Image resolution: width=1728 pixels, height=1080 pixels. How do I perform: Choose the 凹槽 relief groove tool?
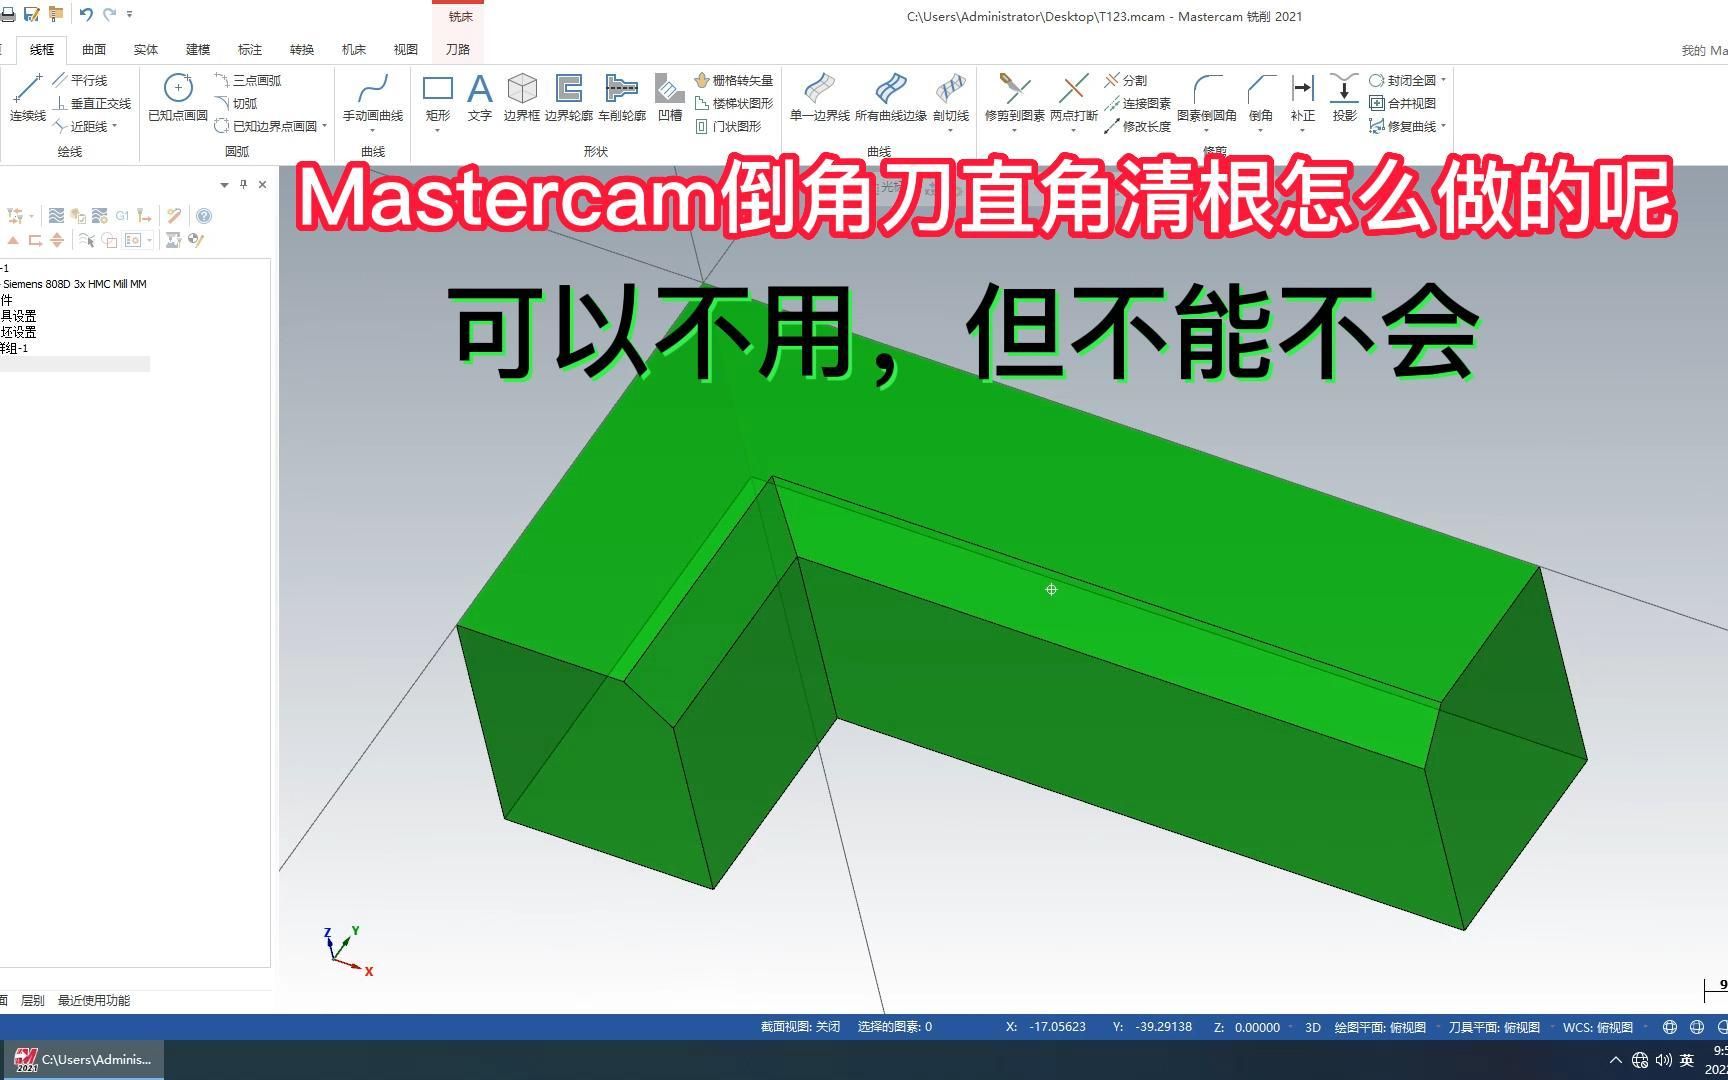click(x=670, y=96)
